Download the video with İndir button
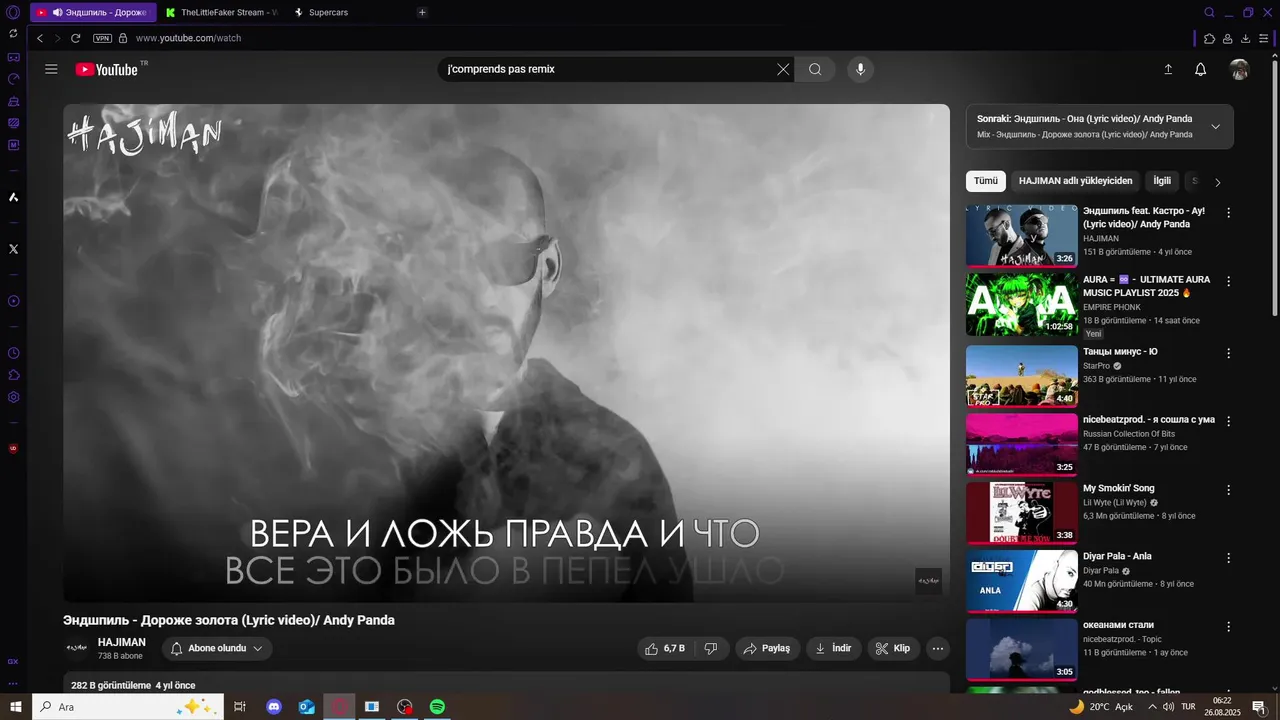Image resolution: width=1280 pixels, height=720 pixels. pyautogui.click(x=834, y=648)
